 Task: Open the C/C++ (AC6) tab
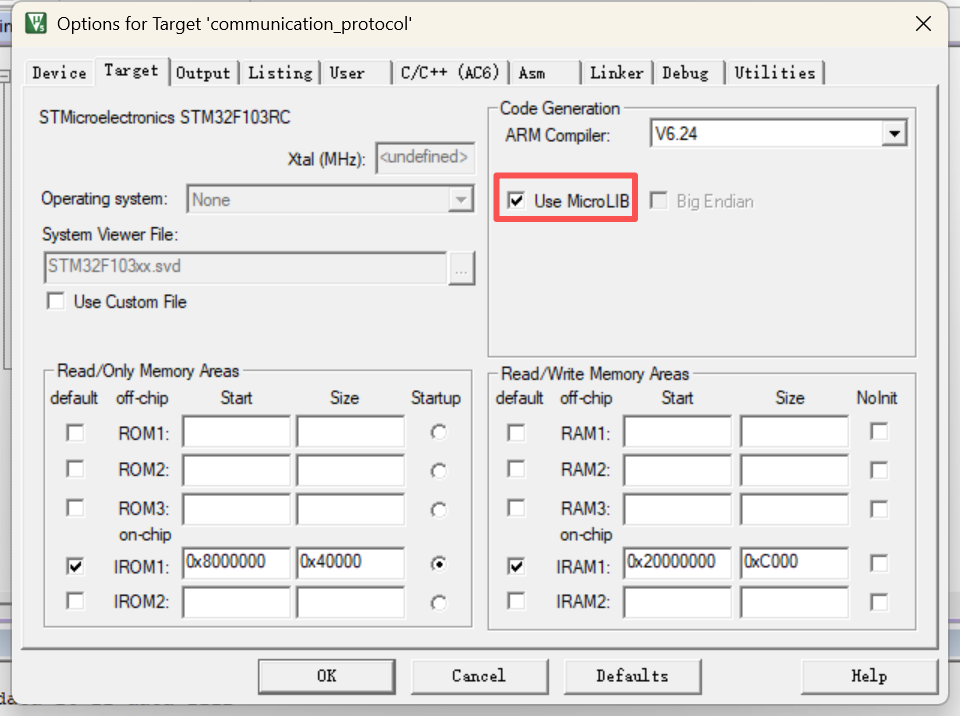(x=450, y=73)
